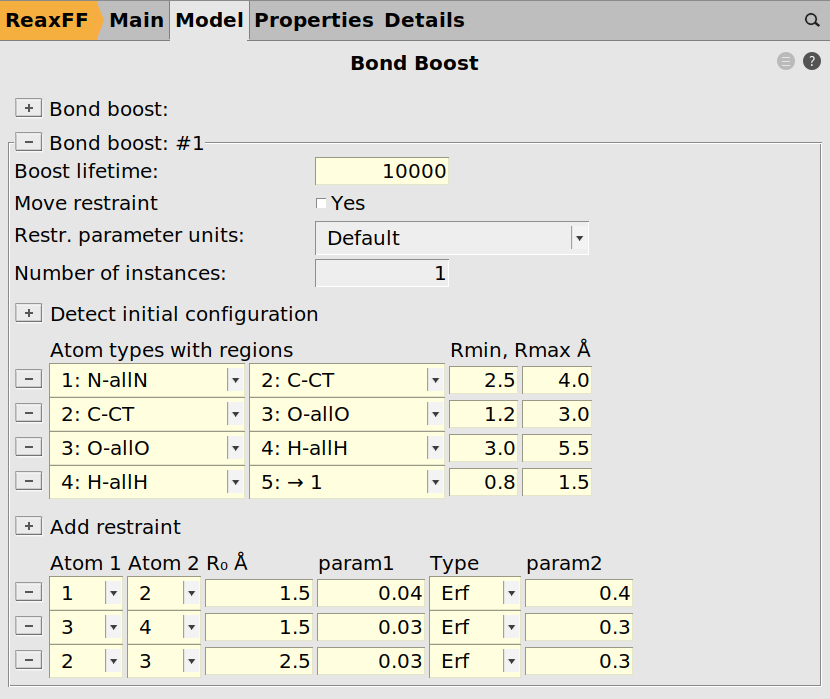Click the panel menu icon beside help
The image size is (830, 699).
[x=786, y=61]
